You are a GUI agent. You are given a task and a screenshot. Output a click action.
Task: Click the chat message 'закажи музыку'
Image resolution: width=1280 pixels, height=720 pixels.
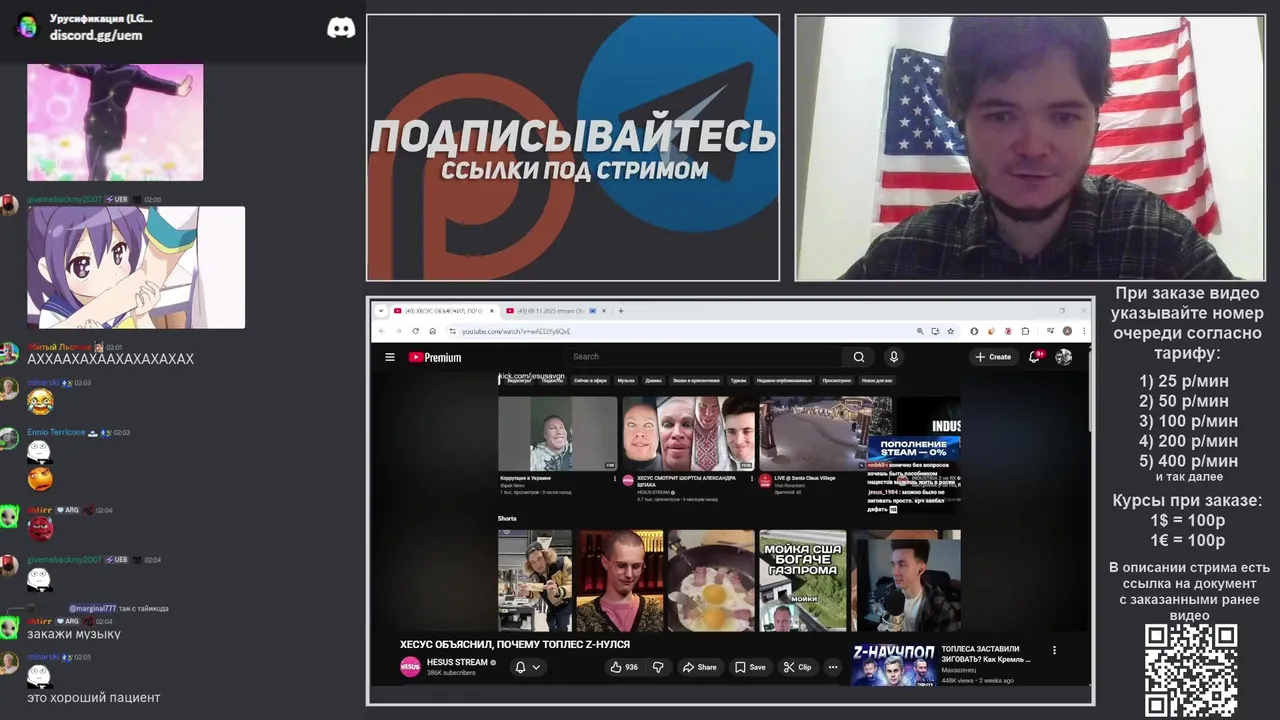74,634
